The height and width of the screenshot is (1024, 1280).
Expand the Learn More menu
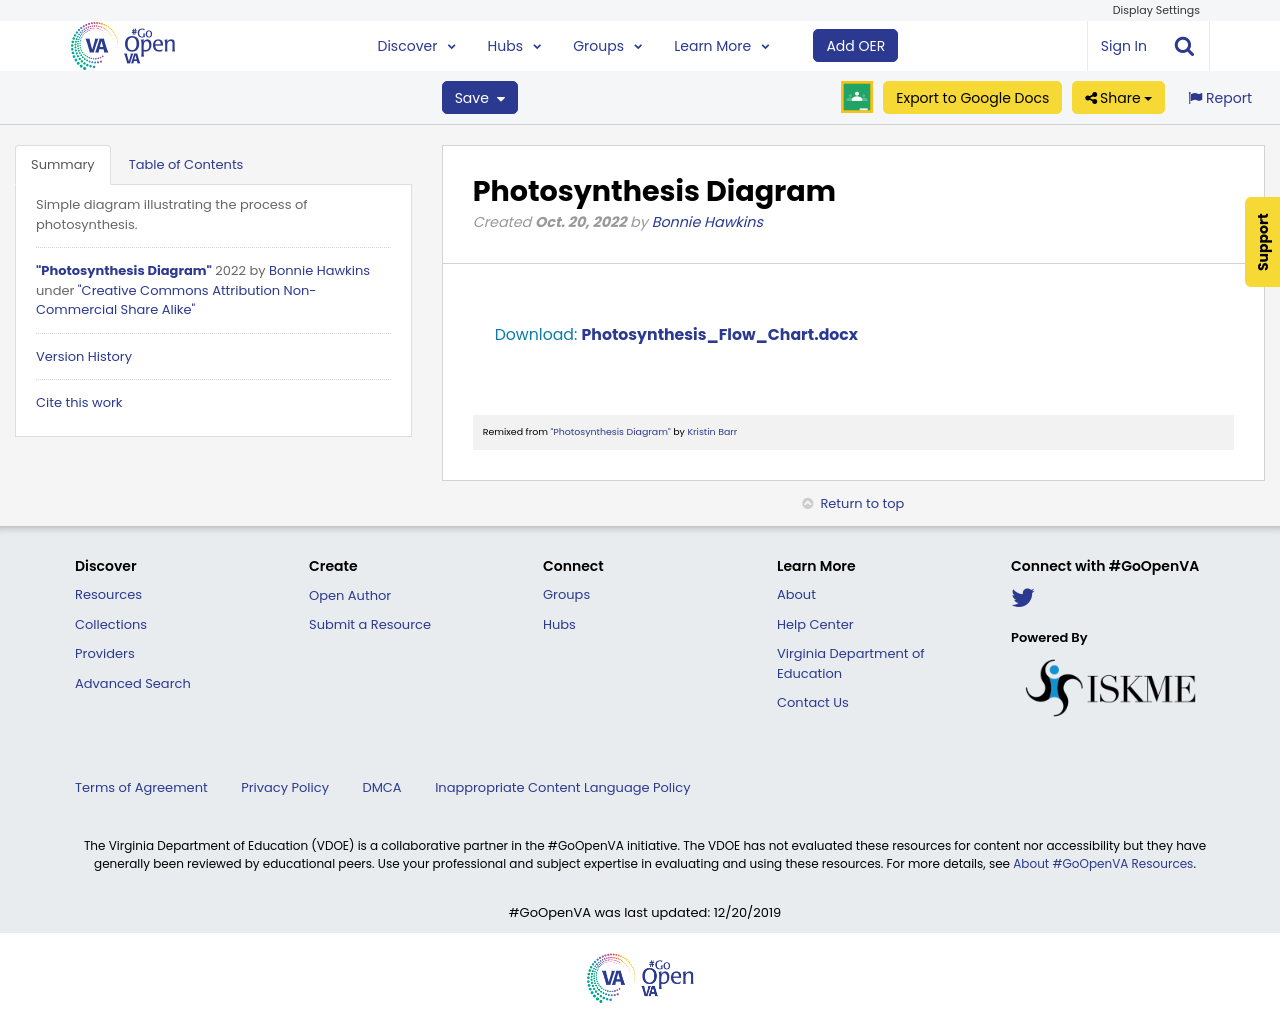[x=720, y=44]
